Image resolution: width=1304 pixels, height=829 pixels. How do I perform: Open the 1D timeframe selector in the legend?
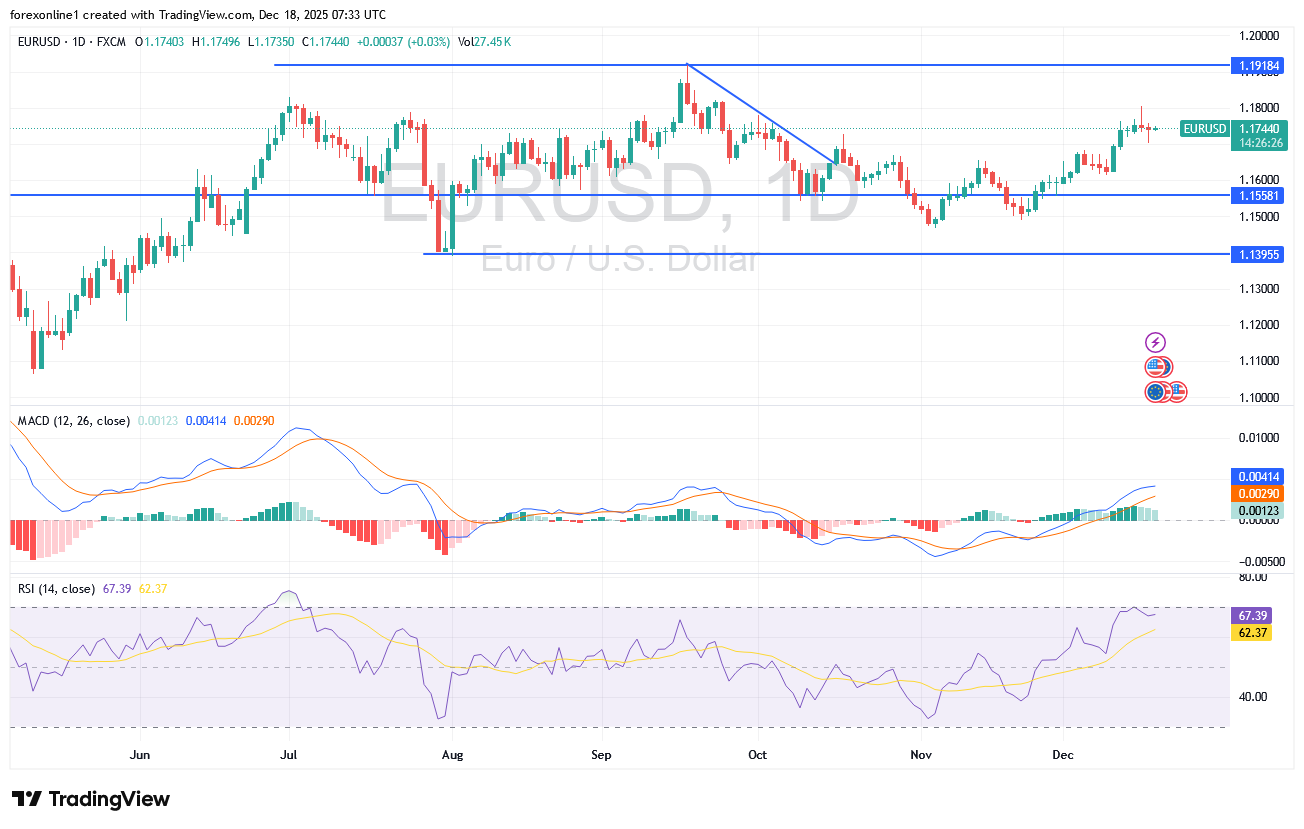[x=79, y=43]
